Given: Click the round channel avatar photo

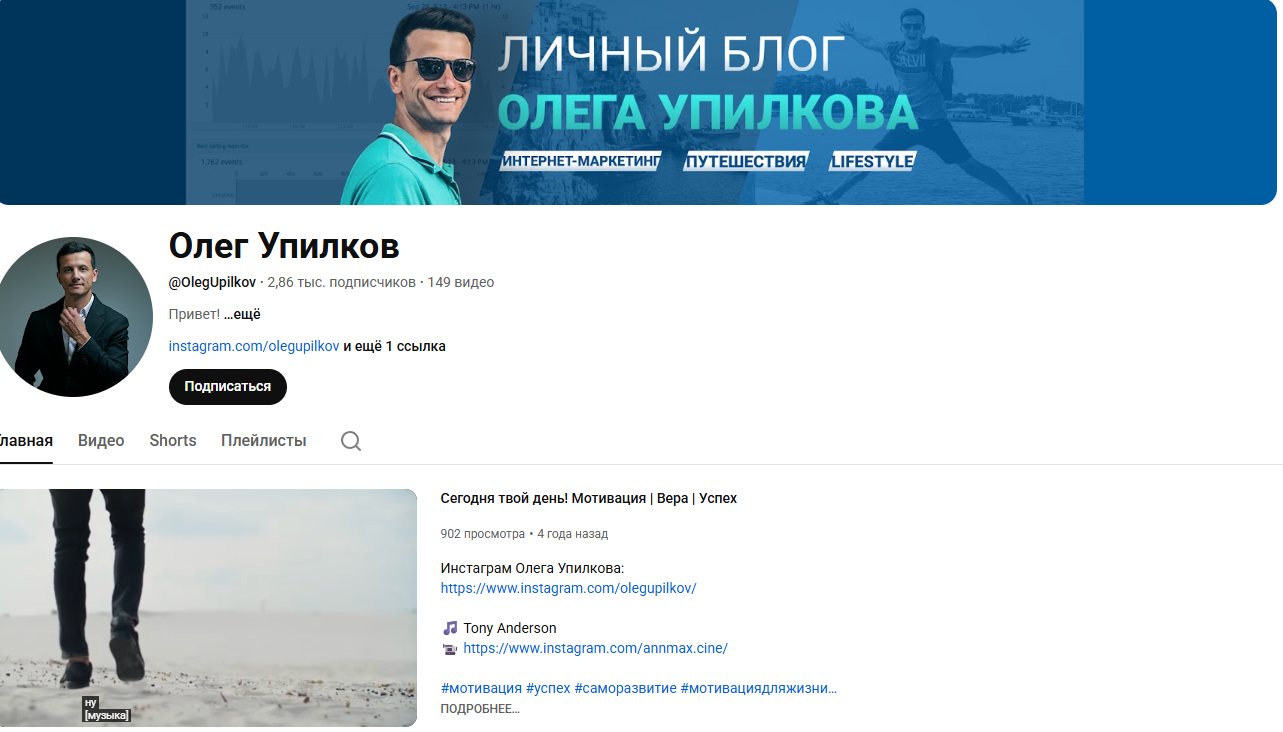Looking at the screenshot, I should click(72, 317).
